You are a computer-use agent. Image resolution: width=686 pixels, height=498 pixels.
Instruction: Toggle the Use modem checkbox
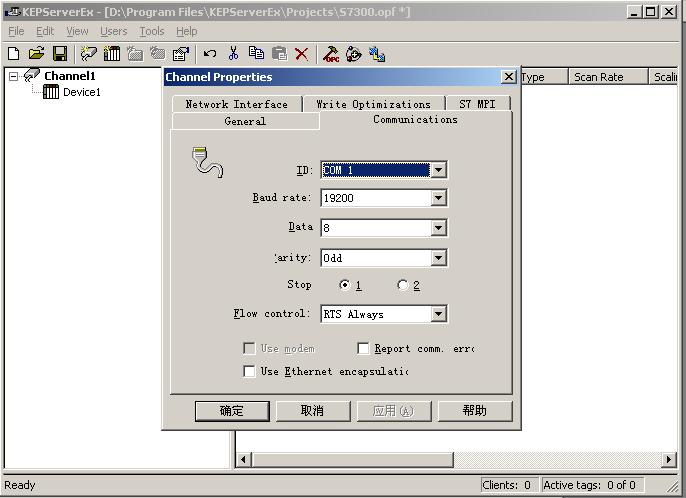(x=249, y=348)
